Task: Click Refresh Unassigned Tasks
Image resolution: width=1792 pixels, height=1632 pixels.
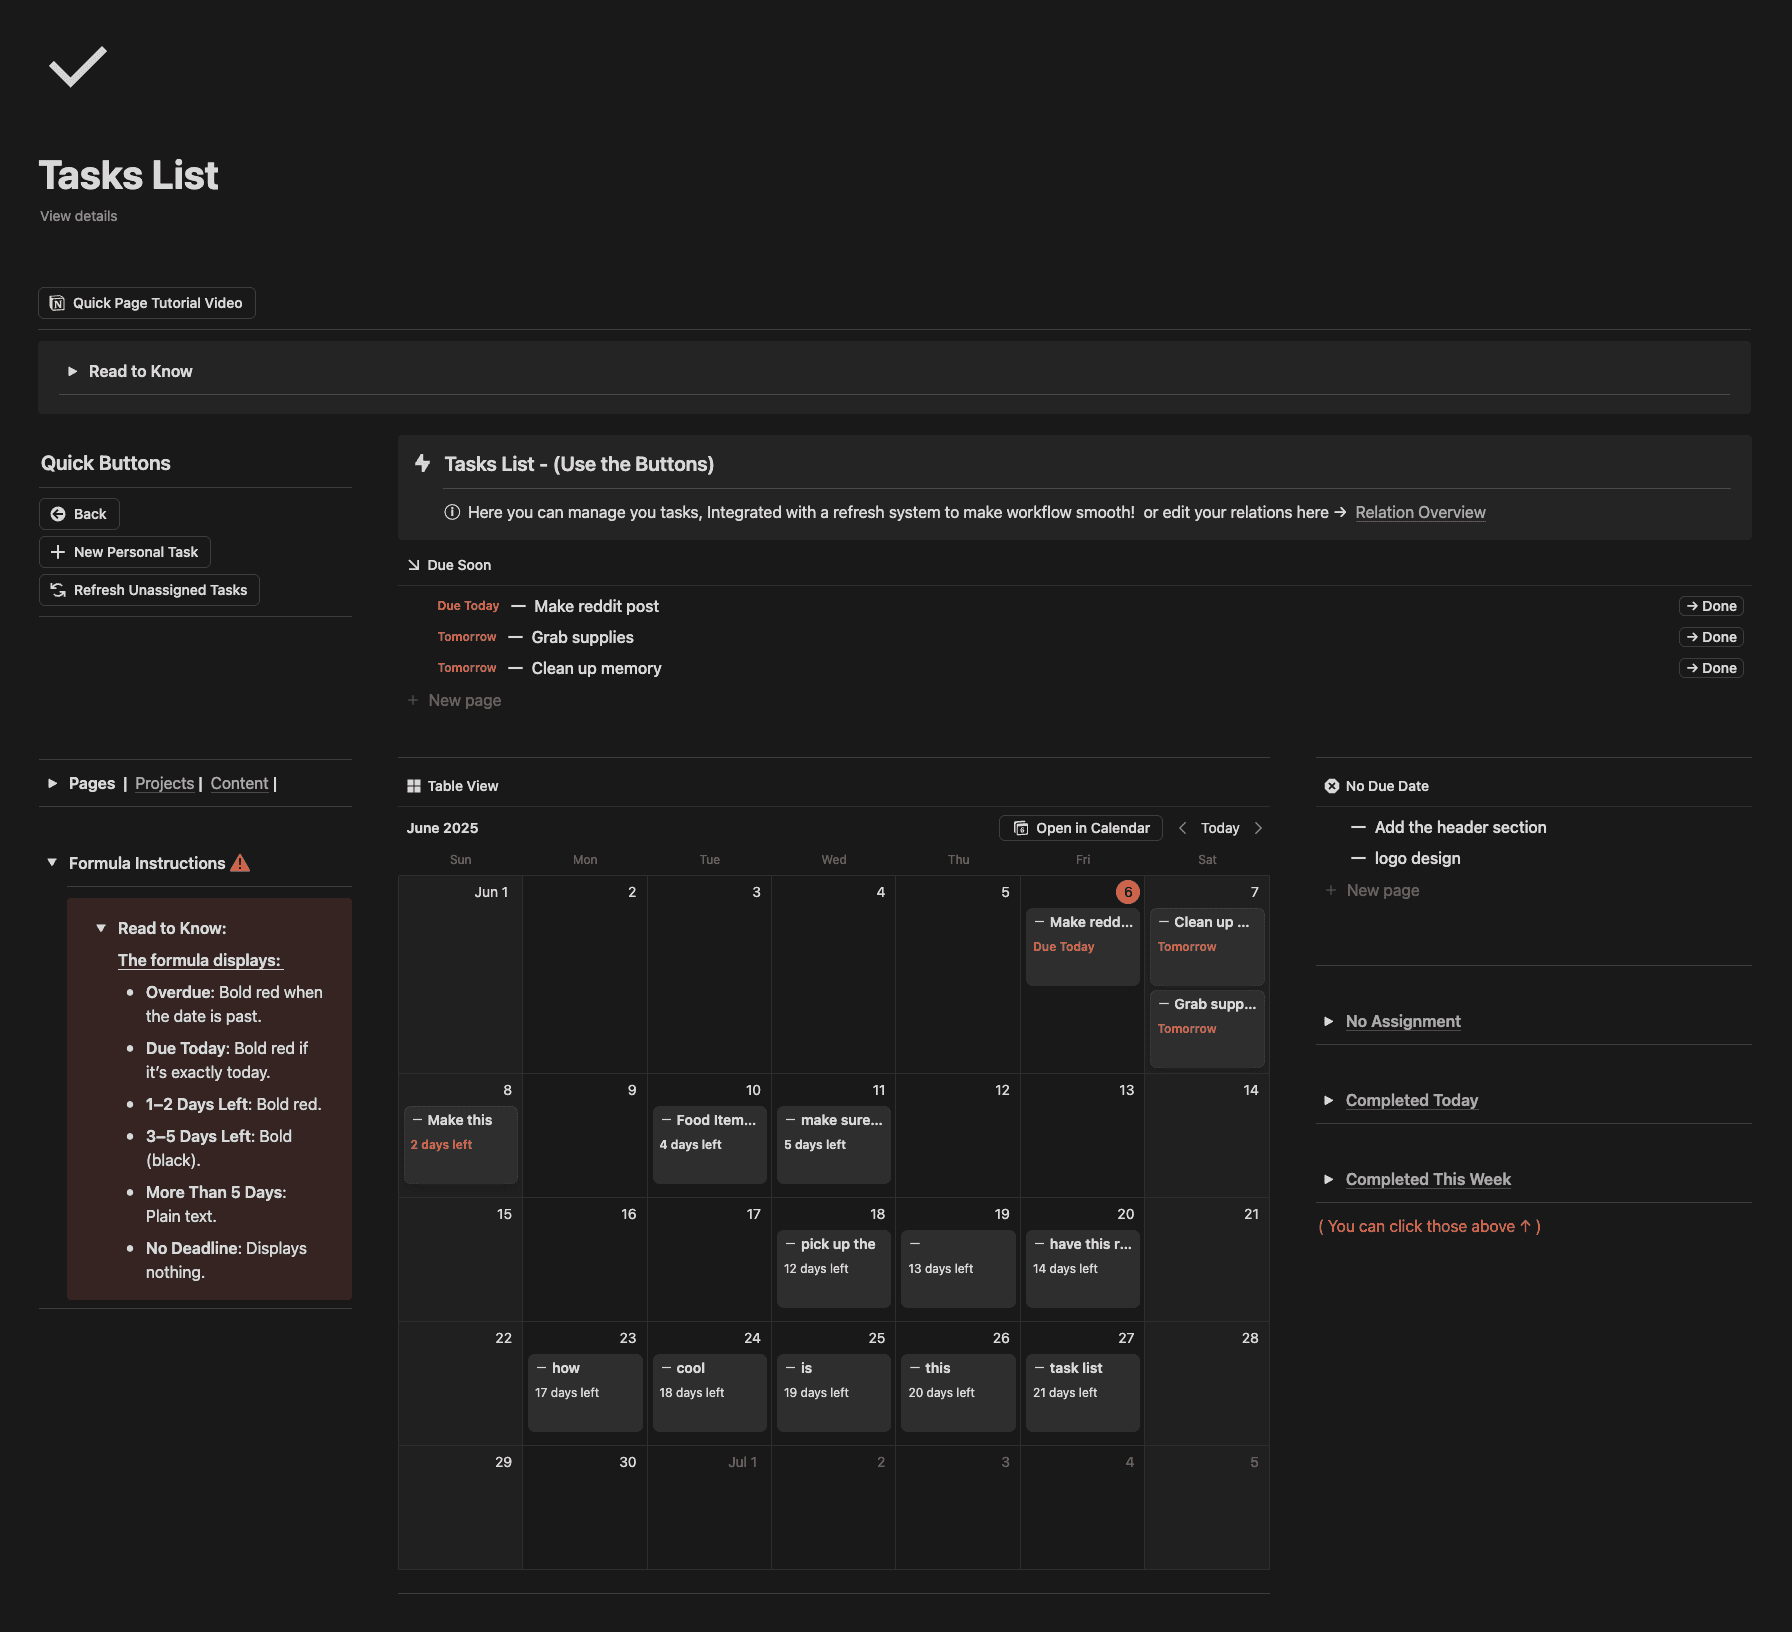Action: (149, 590)
